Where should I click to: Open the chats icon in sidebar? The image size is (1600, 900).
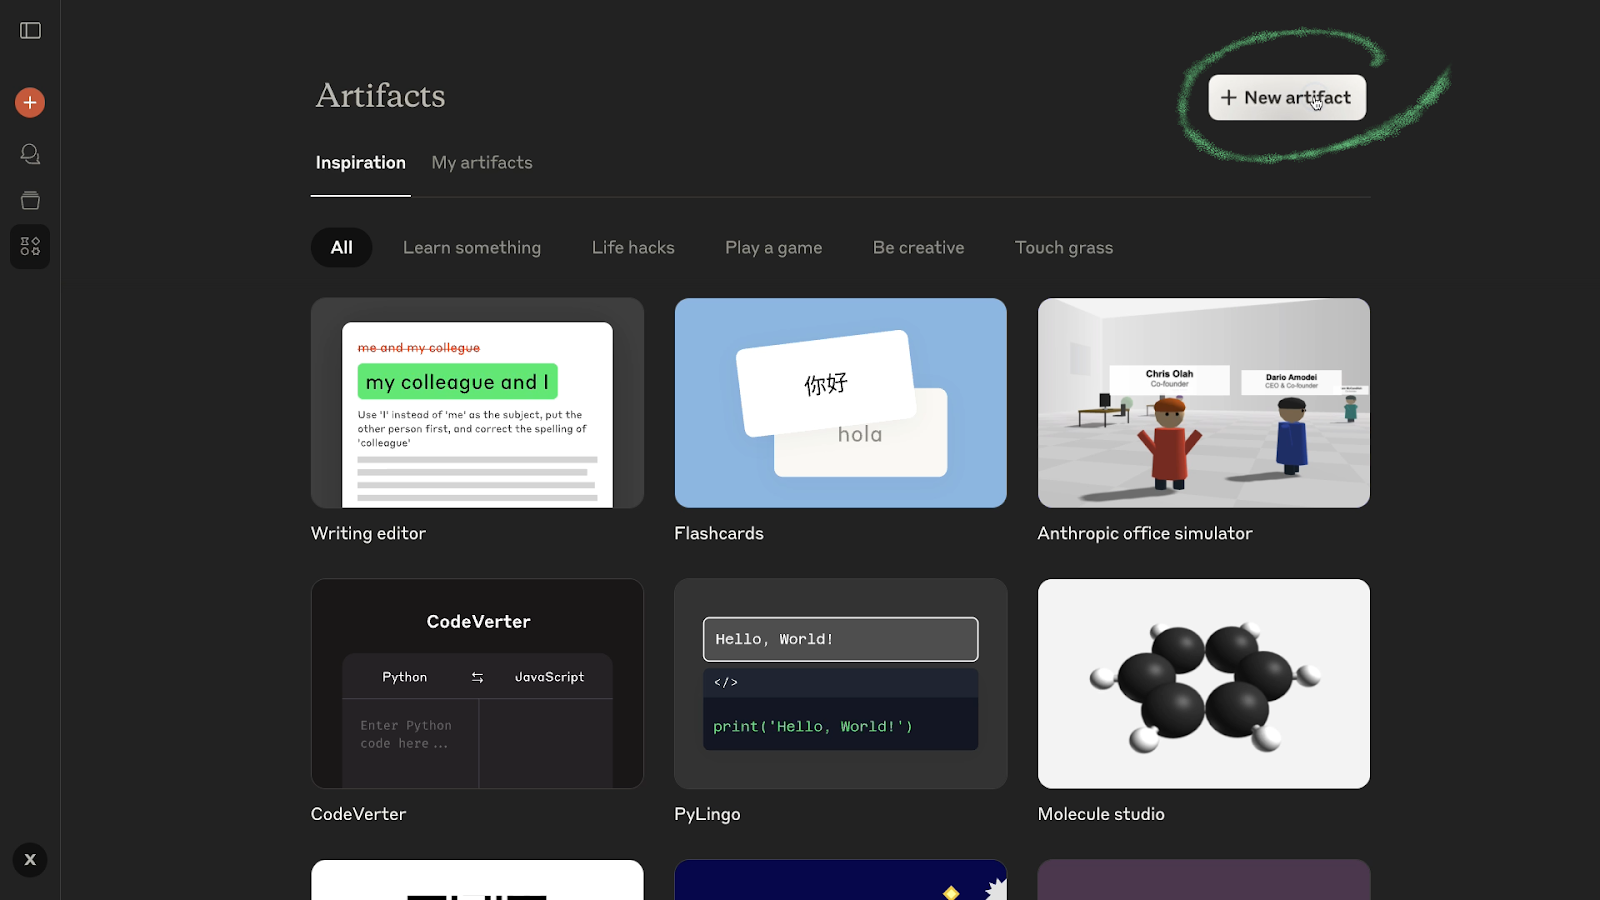click(x=30, y=154)
